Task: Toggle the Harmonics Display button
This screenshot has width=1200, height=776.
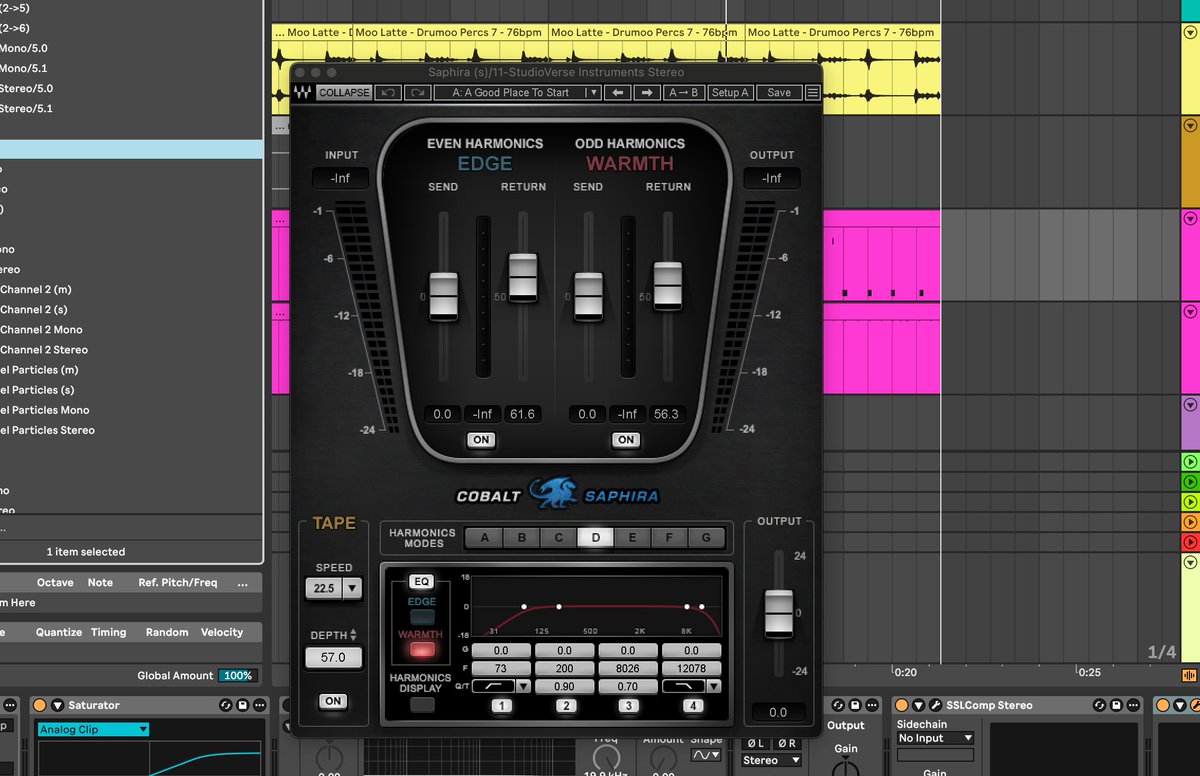Action: pyautogui.click(x=422, y=704)
